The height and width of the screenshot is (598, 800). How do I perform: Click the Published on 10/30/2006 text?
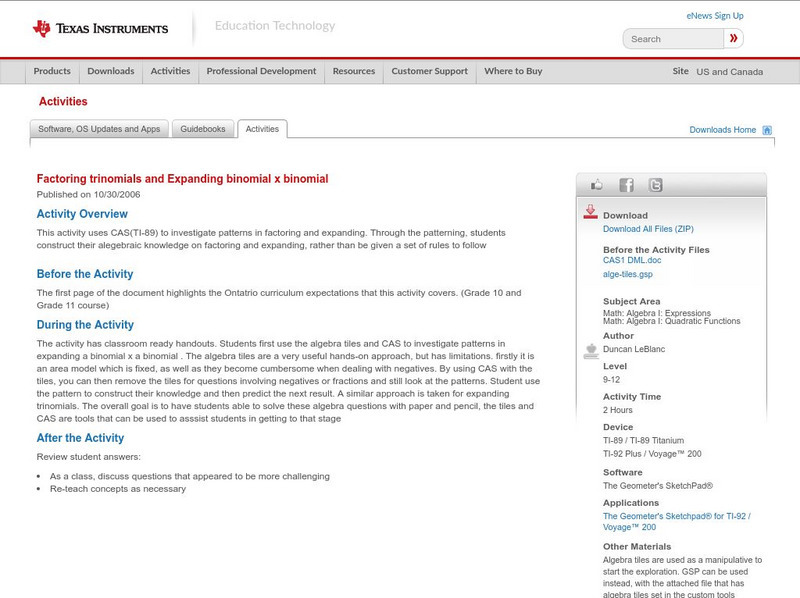88,194
